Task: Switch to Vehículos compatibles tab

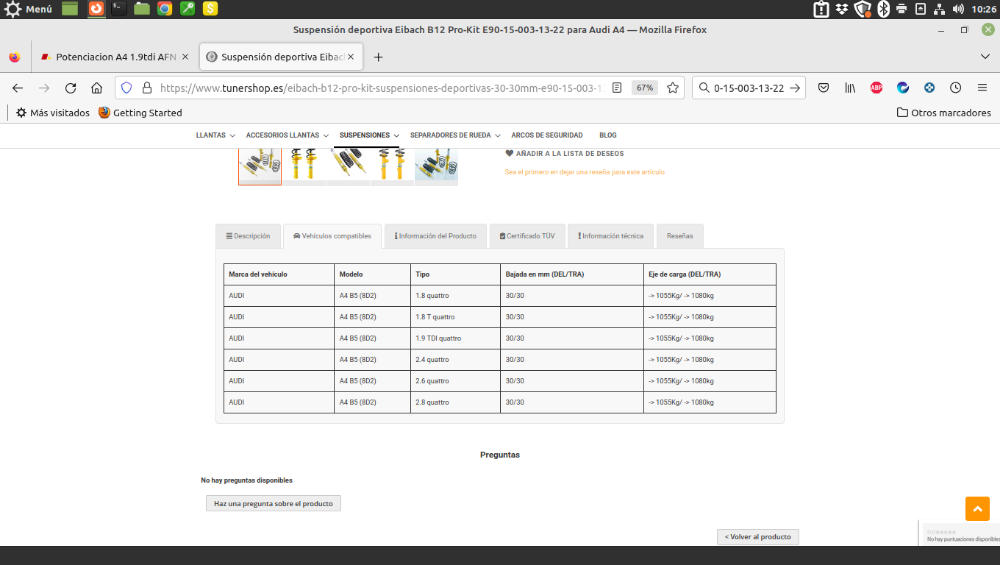Action: (x=332, y=236)
